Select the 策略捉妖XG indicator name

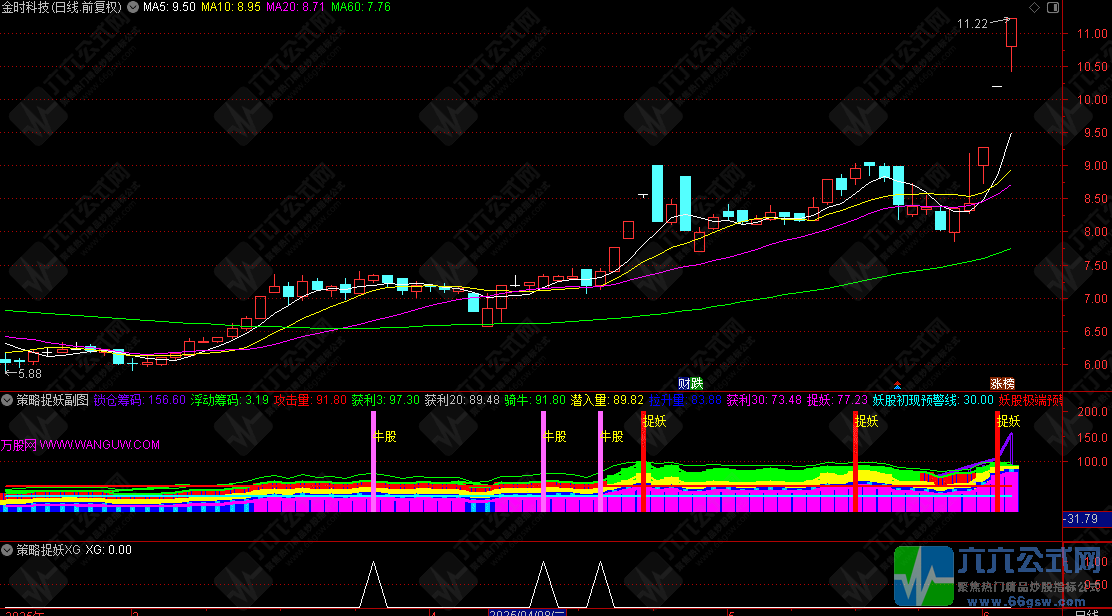pos(48,550)
